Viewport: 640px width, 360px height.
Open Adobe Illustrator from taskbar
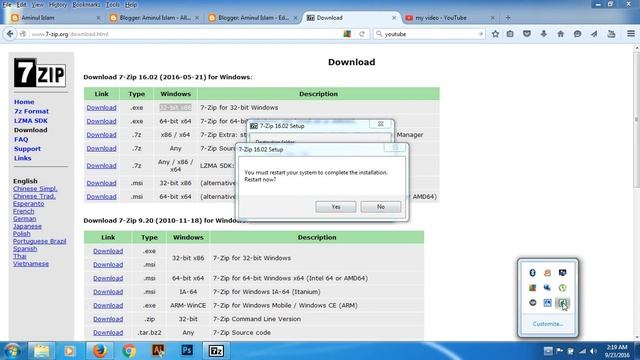click(158, 351)
